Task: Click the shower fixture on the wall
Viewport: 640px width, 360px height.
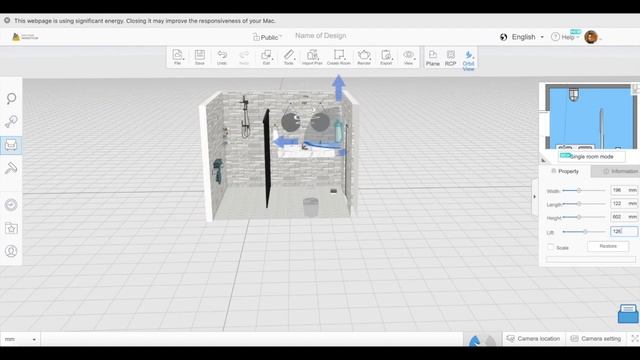Action: pos(245,117)
